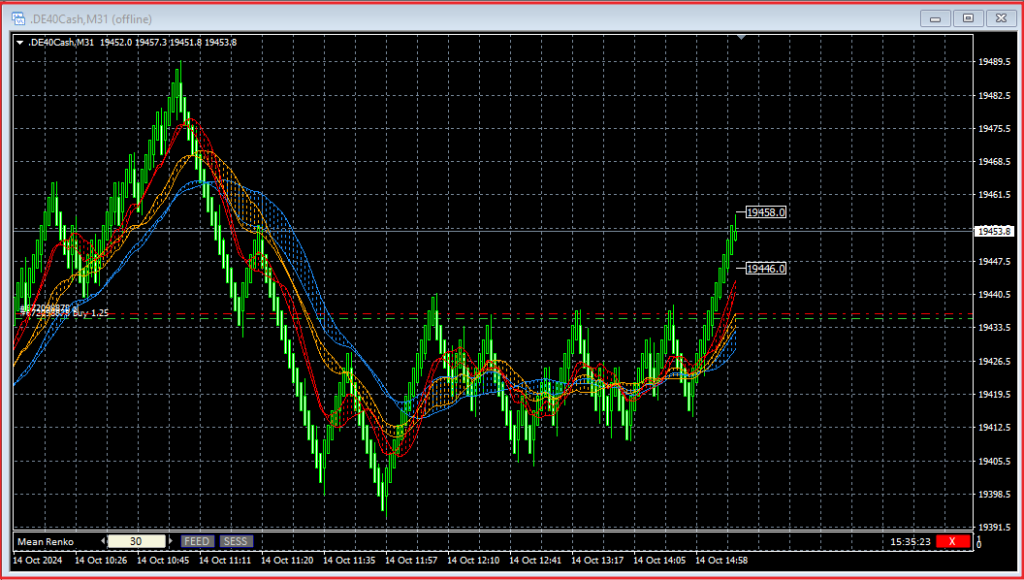
Task: Decrease Mean Renko size with left arrow
Action: tap(101, 541)
